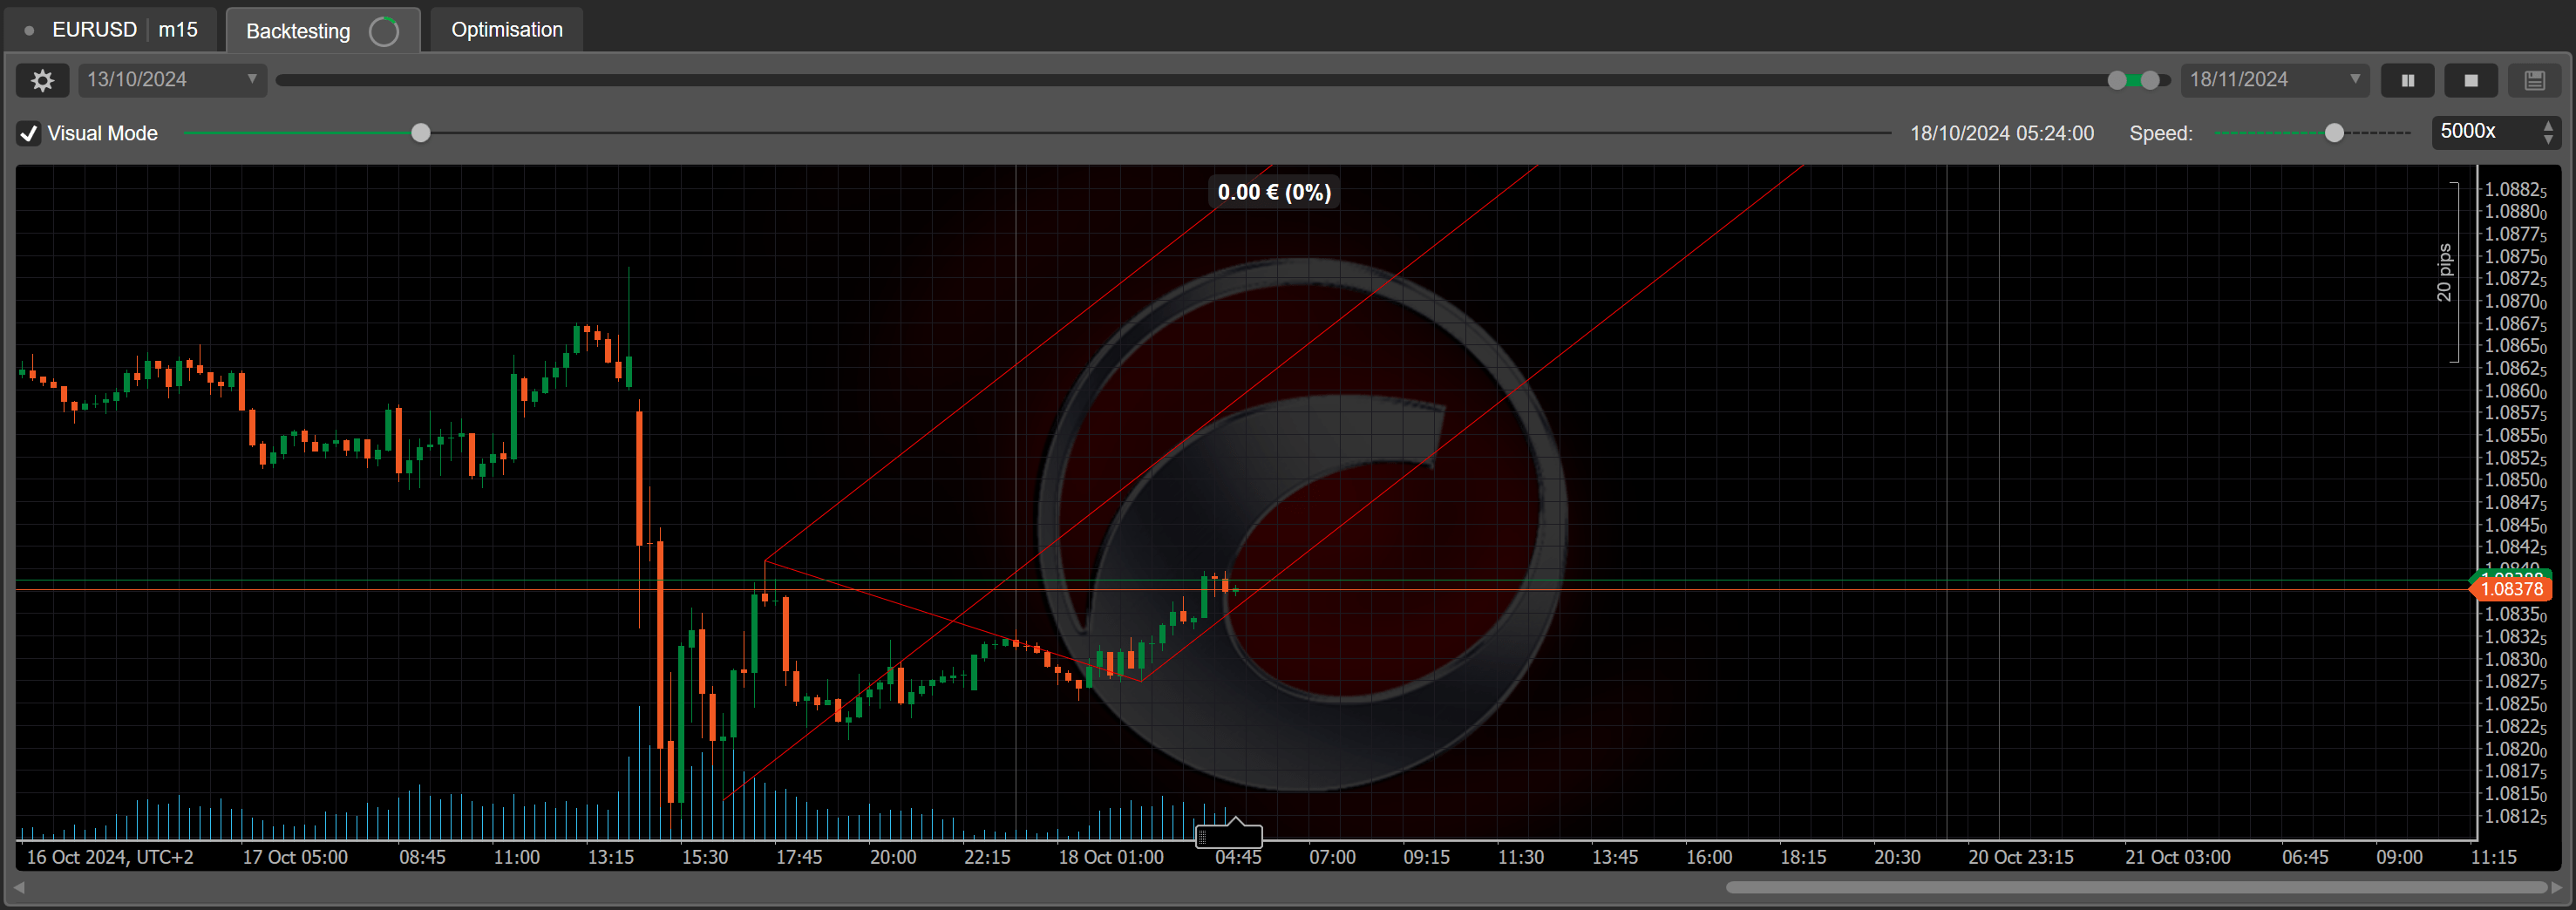Pause the running backtest
The image size is (2576, 910).
[2407, 80]
